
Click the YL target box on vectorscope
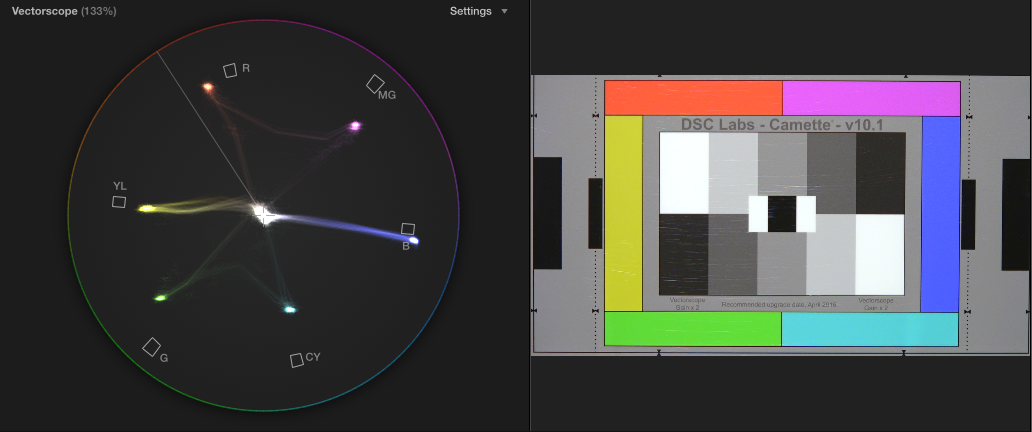(x=119, y=202)
